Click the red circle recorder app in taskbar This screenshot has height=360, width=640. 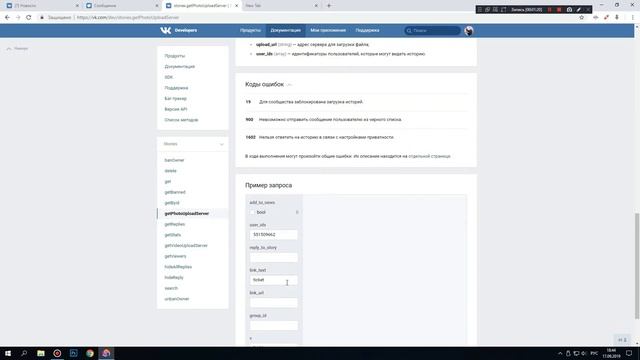pos(57,353)
